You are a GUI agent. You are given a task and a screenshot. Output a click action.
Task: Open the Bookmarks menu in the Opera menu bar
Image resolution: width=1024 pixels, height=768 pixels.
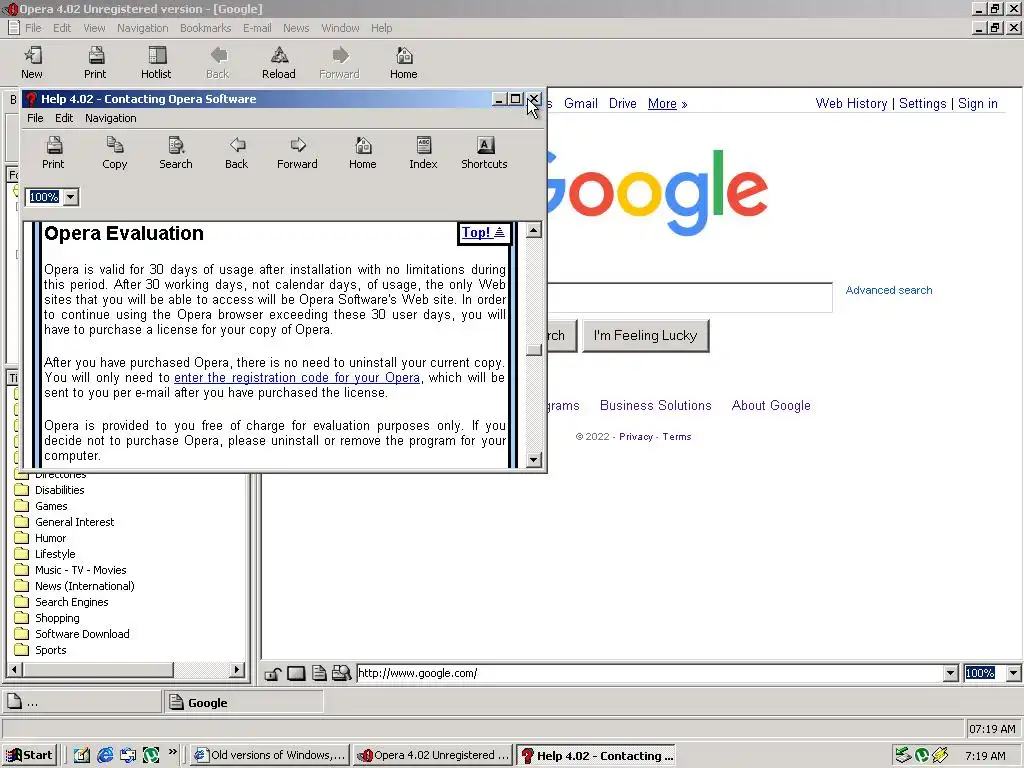click(206, 28)
